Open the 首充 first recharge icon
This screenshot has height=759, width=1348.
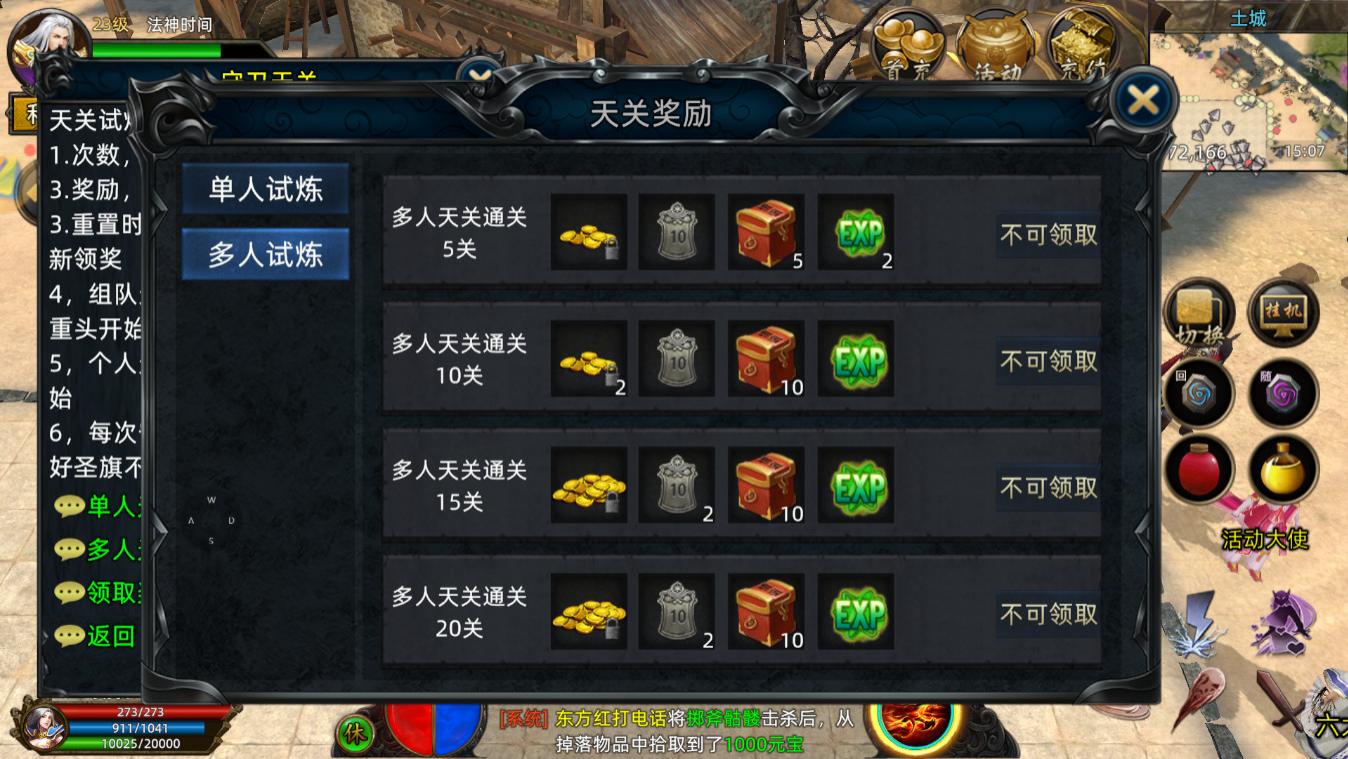pyautogui.click(x=909, y=44)
